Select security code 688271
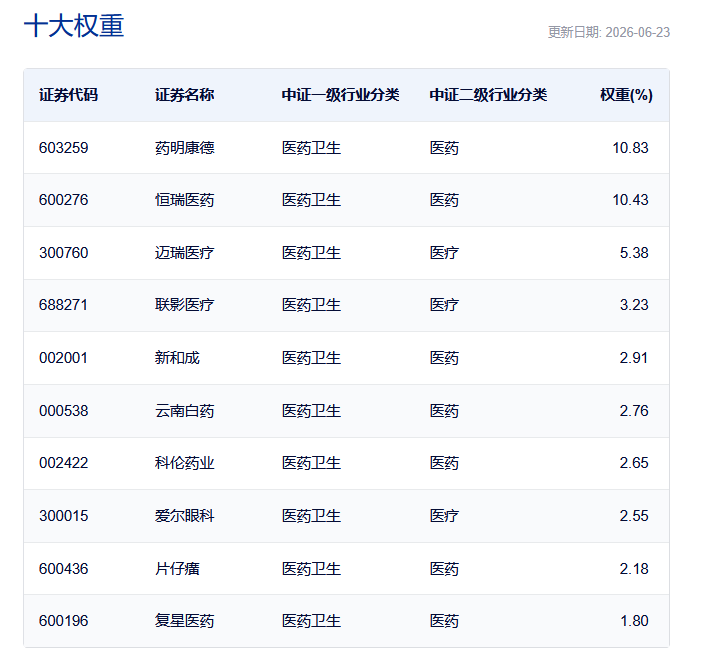Viewport: 705px width, 669px height. [x=63, y=305]
